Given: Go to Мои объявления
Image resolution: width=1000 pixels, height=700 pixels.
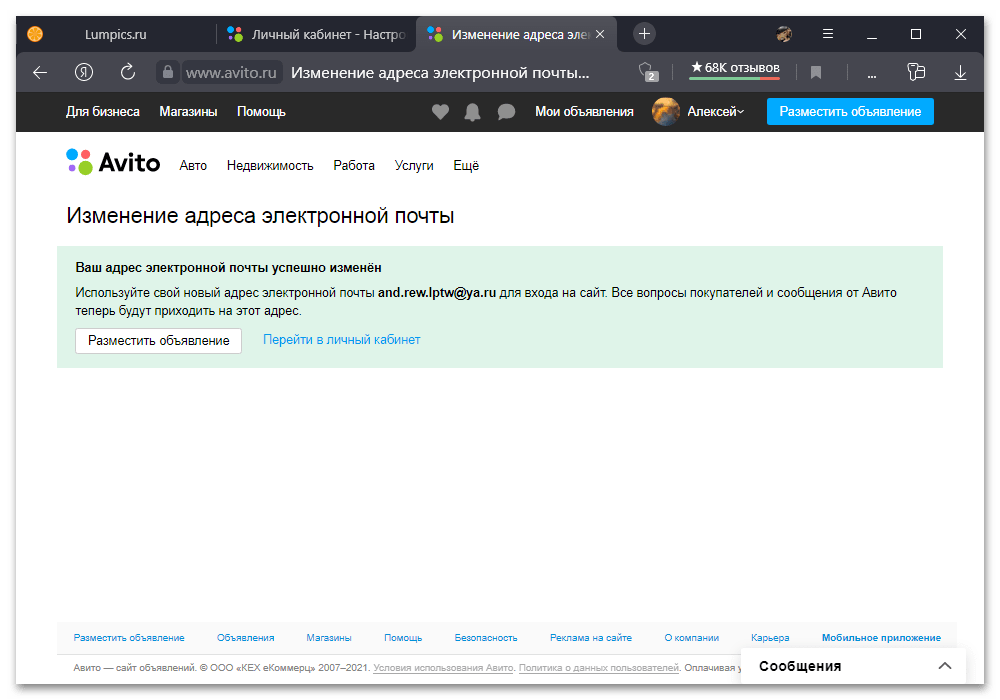Looking at the screenshot, I should point(584,112).
